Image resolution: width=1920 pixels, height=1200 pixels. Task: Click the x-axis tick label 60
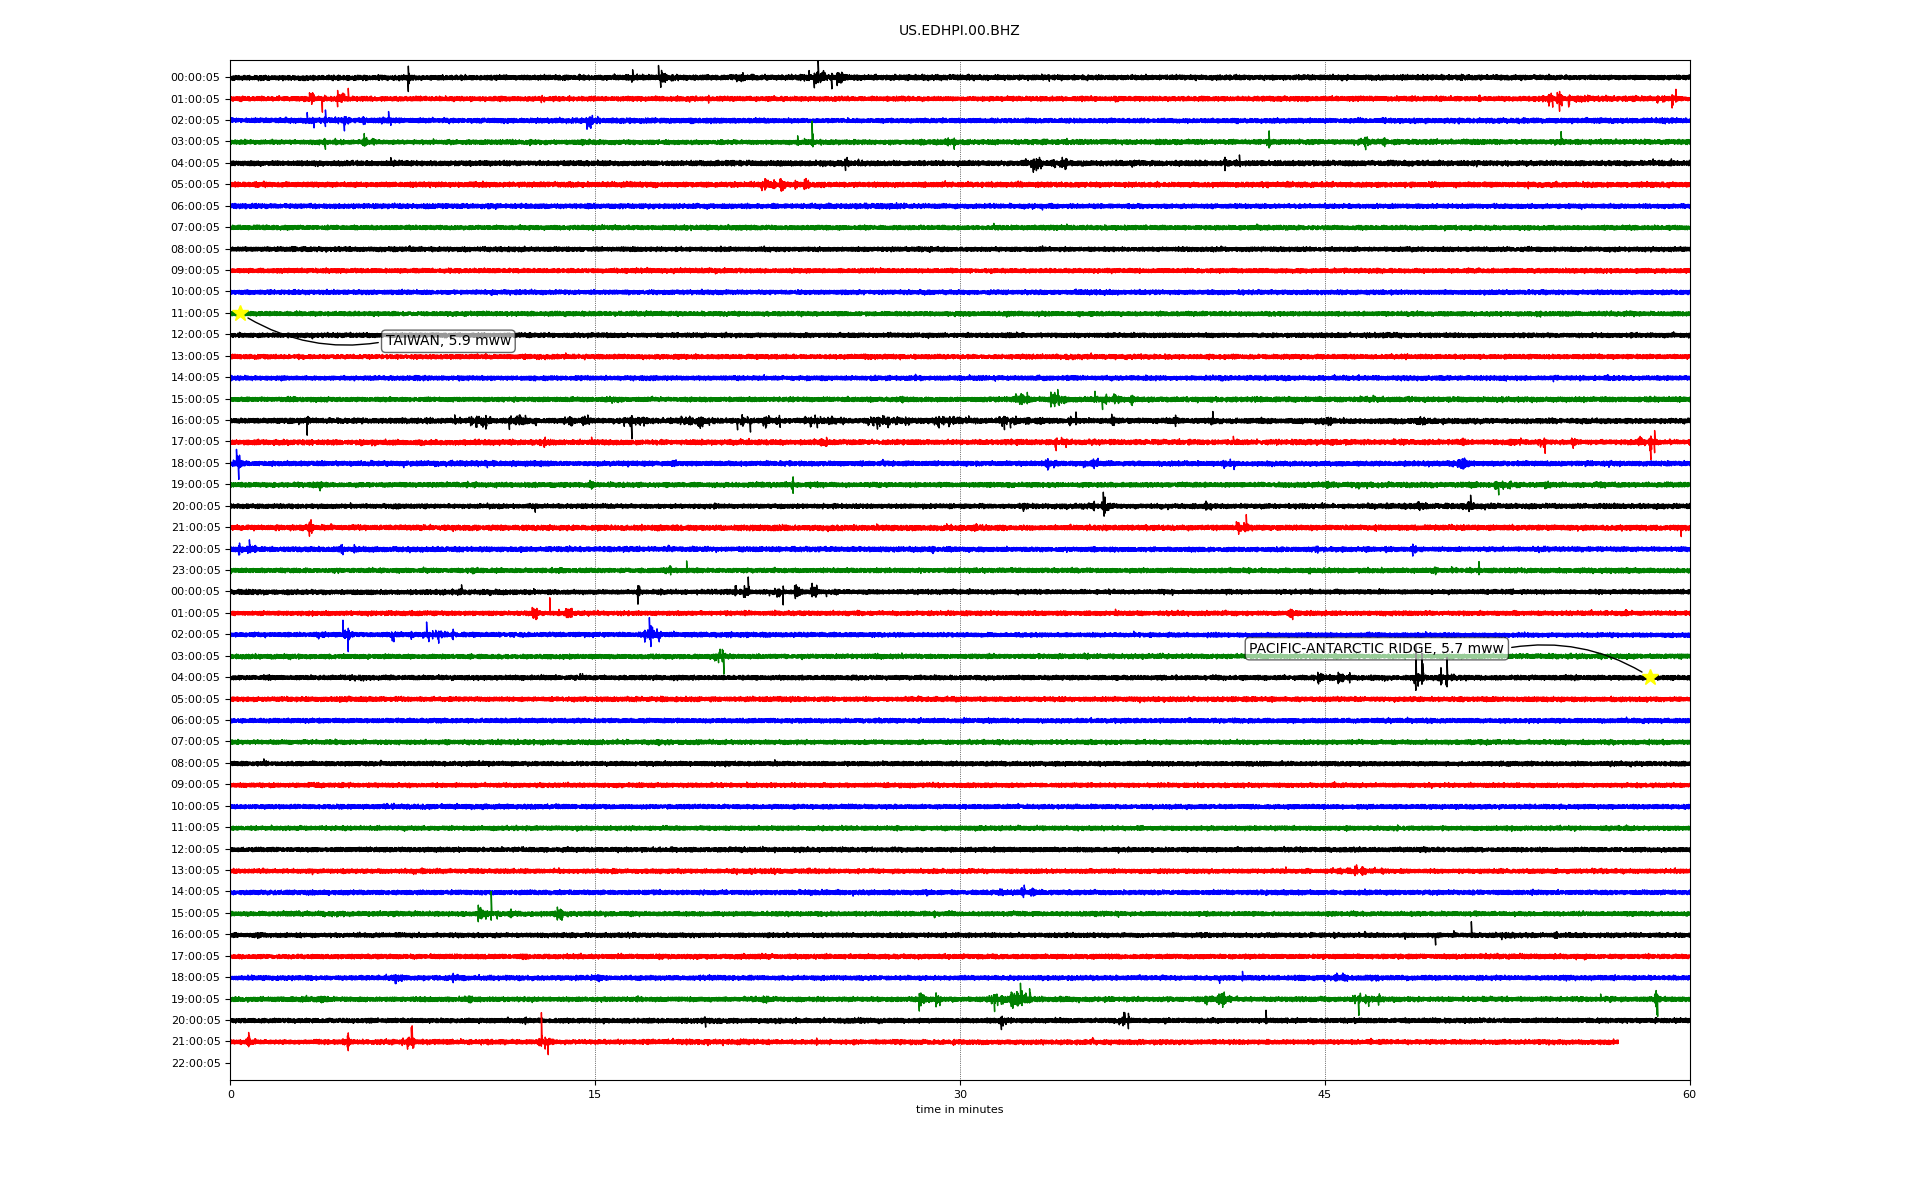tap(1689, 1094)
